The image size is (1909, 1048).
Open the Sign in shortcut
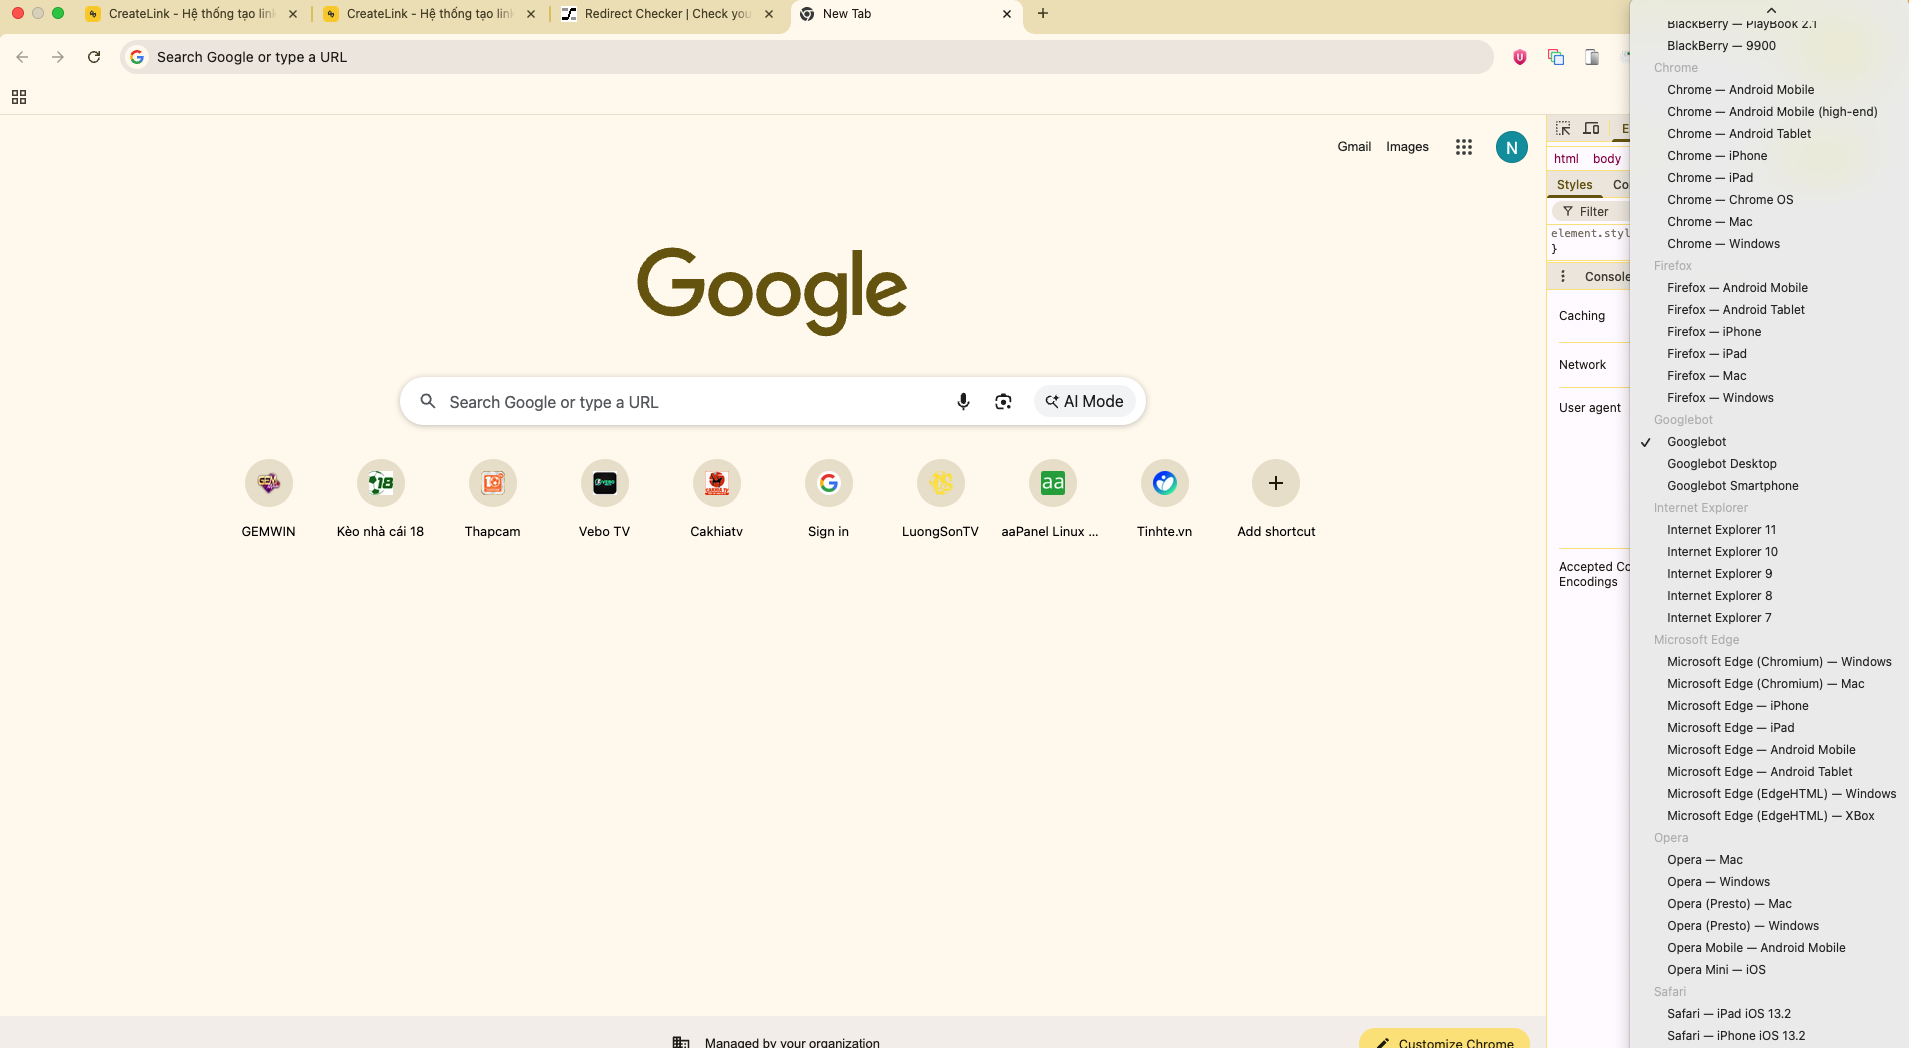click(829, 500)
